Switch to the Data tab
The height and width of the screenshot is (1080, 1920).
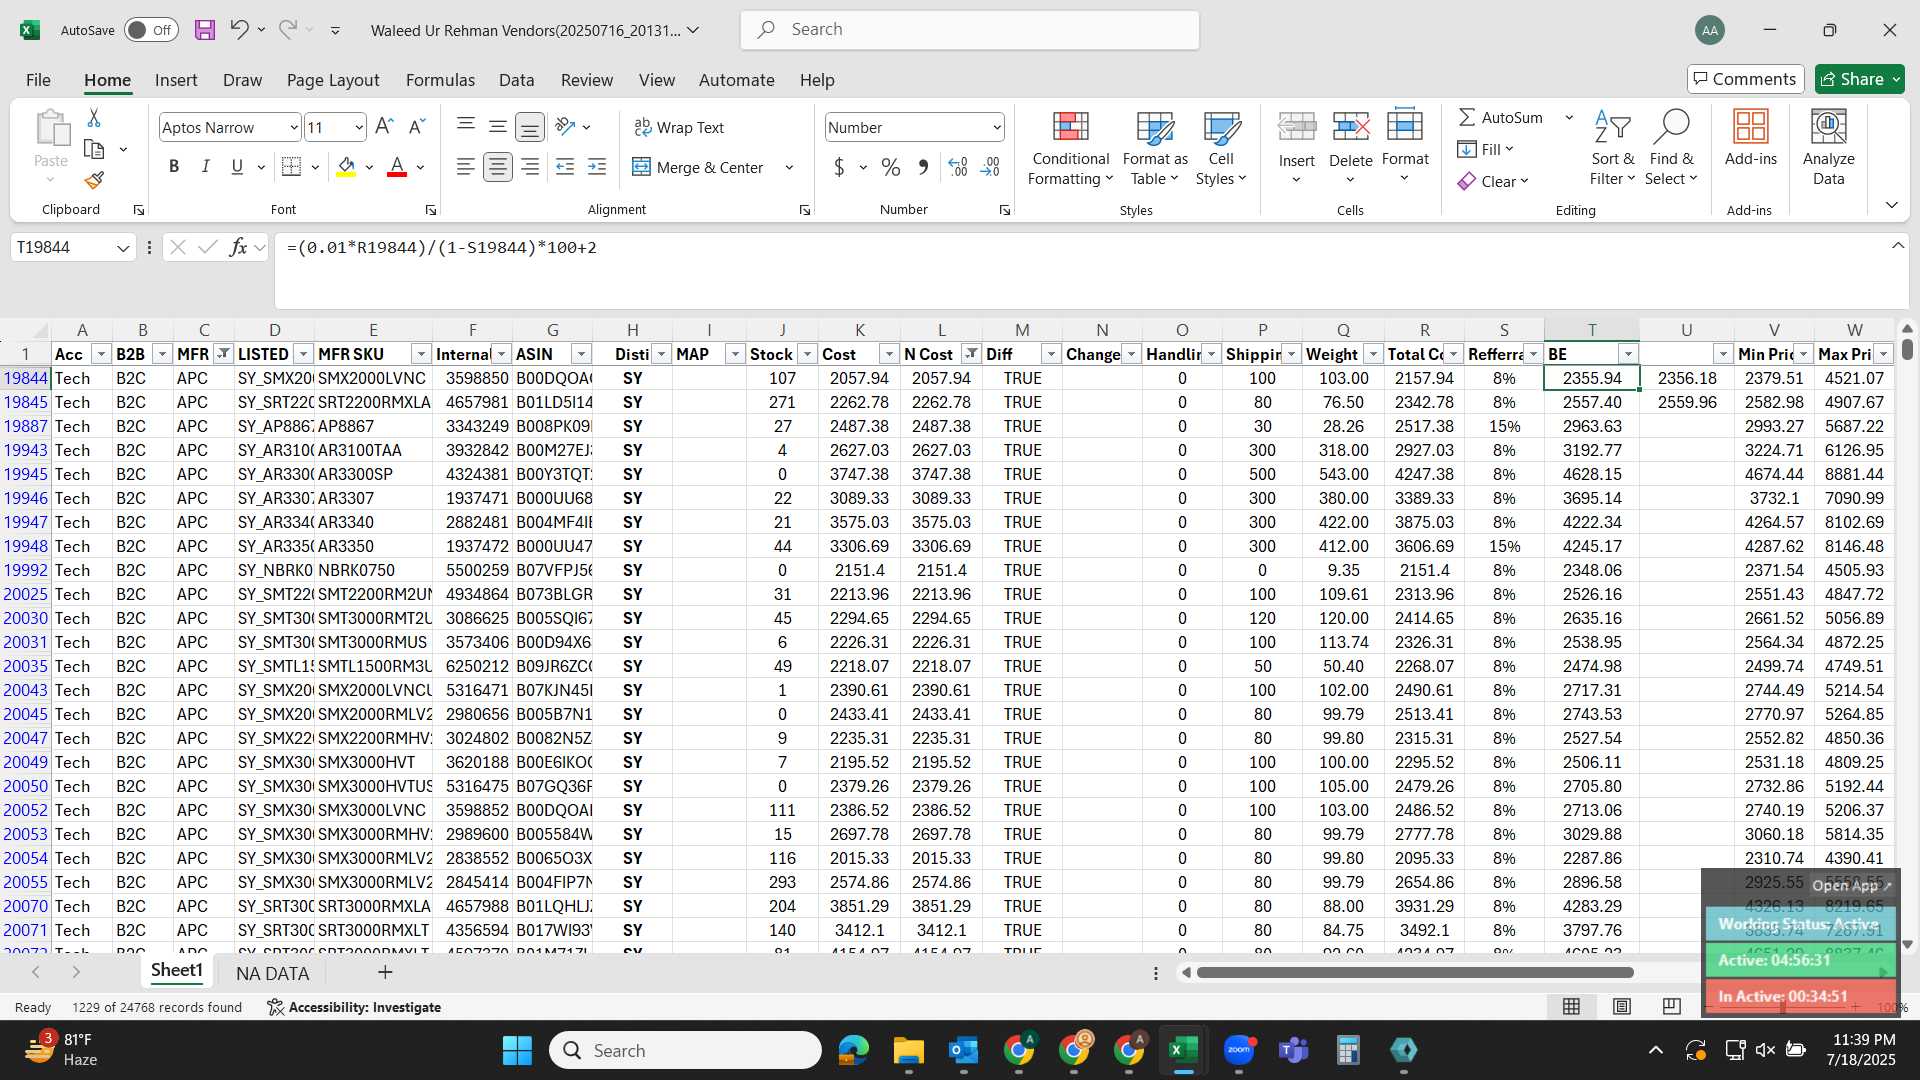516,80
